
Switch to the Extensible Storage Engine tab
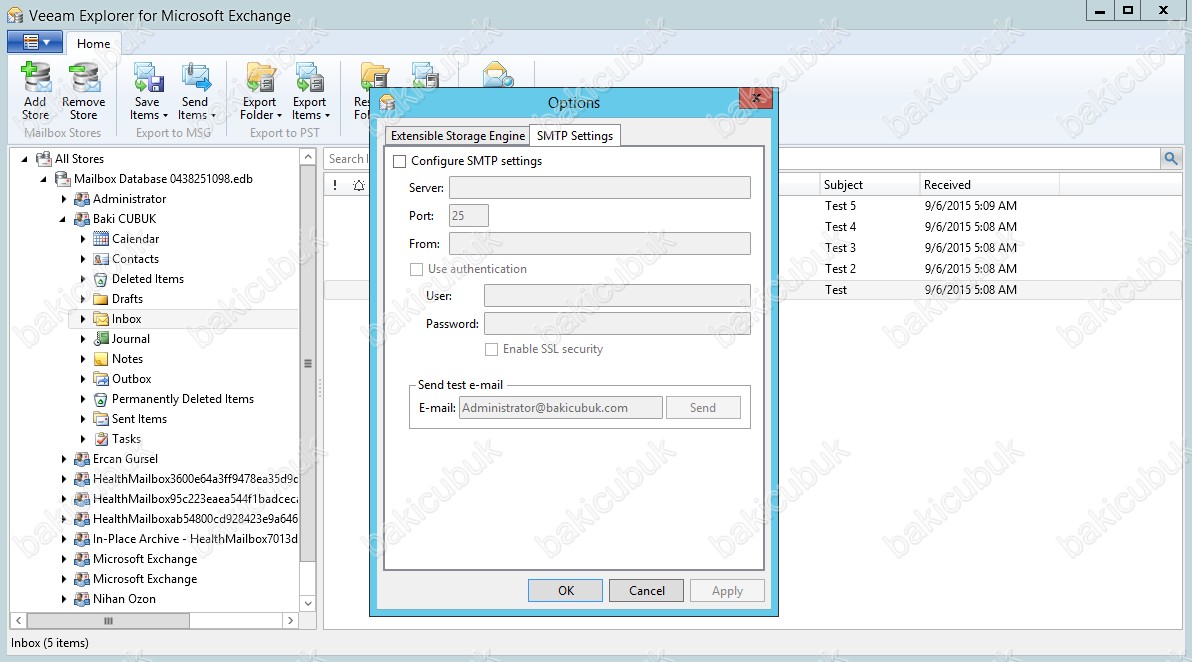[x=458, y=135]
